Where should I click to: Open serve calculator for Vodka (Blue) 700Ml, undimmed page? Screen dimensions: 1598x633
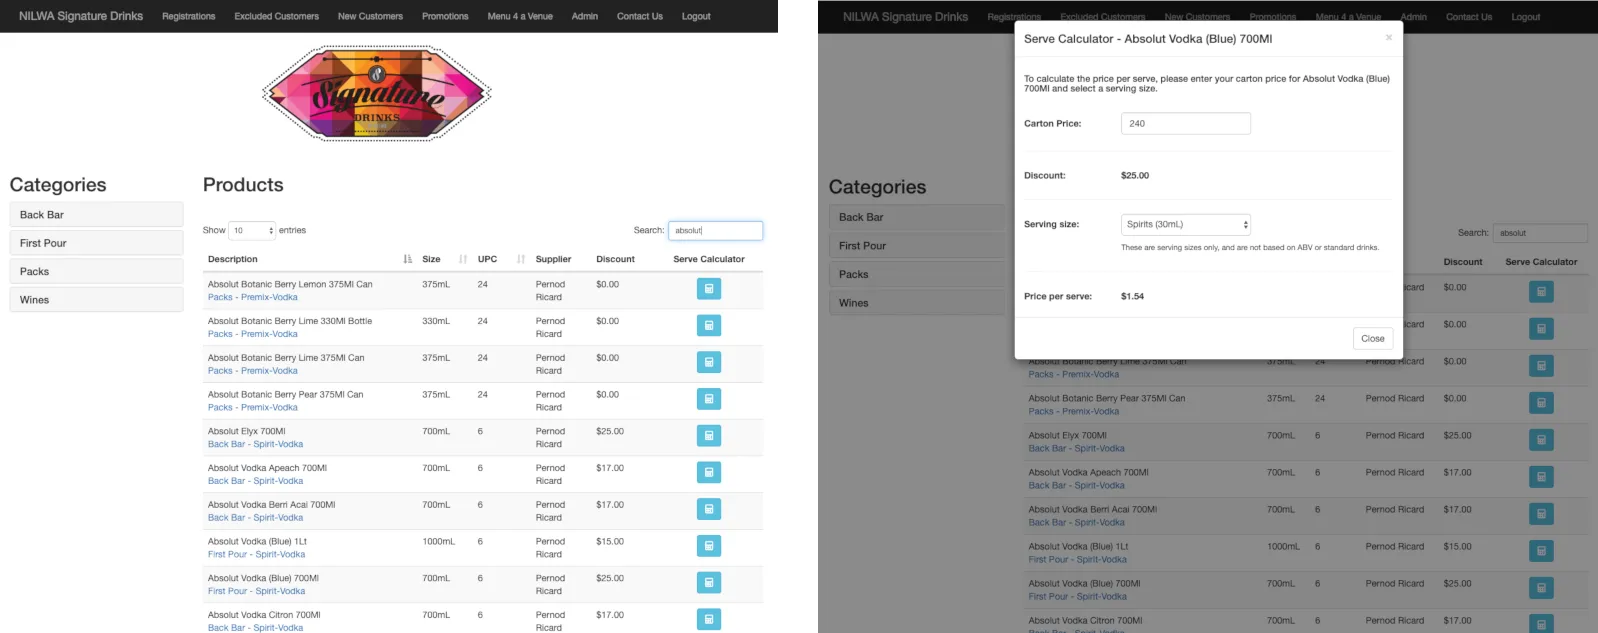click(x=709, y=583)
